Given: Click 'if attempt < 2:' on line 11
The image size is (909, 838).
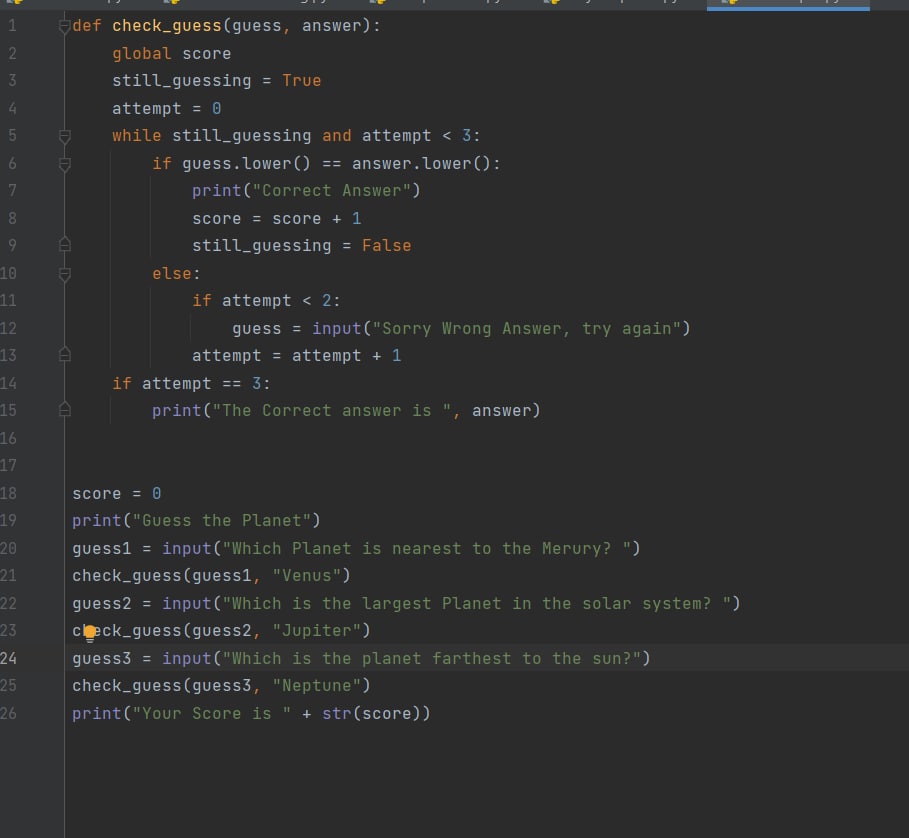Looking at the screenshot, I should click(266, 301).
